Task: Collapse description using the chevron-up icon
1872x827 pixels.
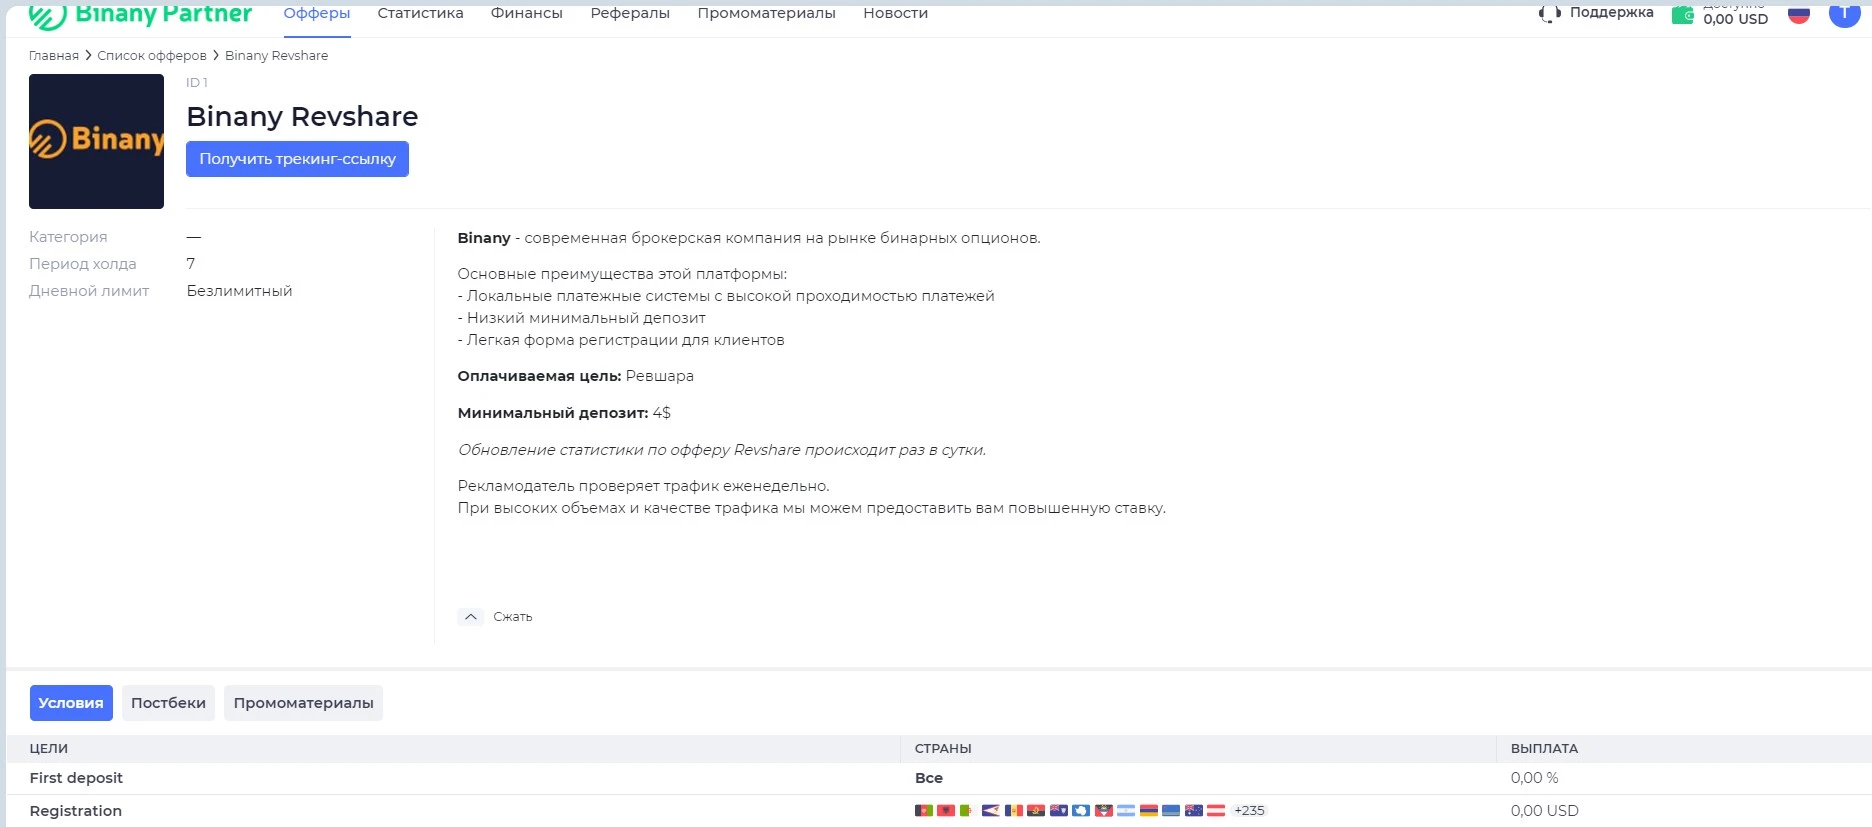Action: click(x=471, y=617)
